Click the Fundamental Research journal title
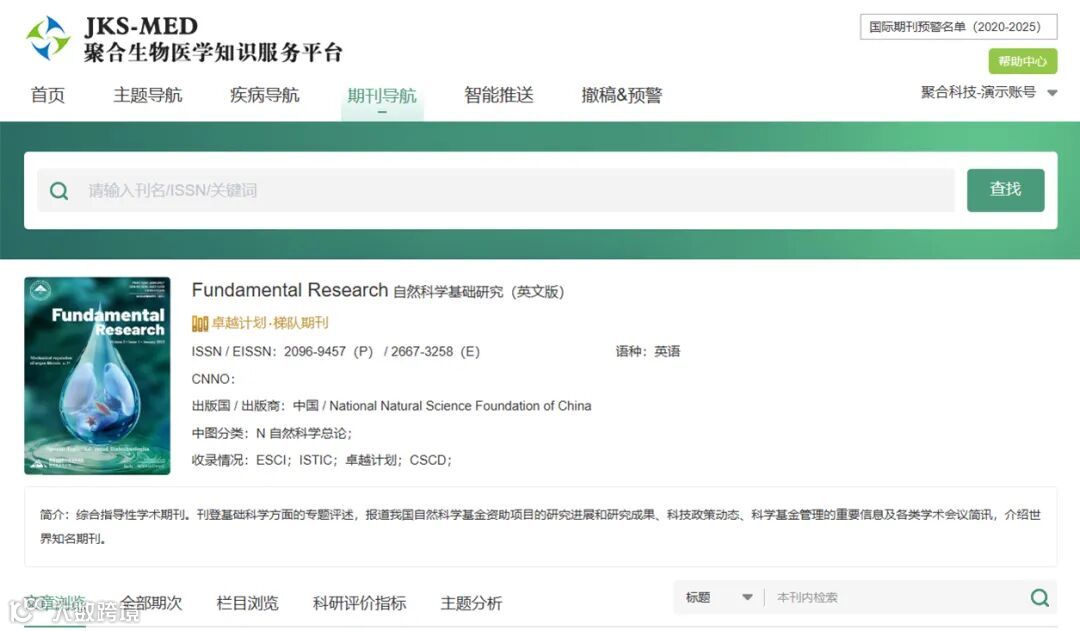 coord(290,290)
